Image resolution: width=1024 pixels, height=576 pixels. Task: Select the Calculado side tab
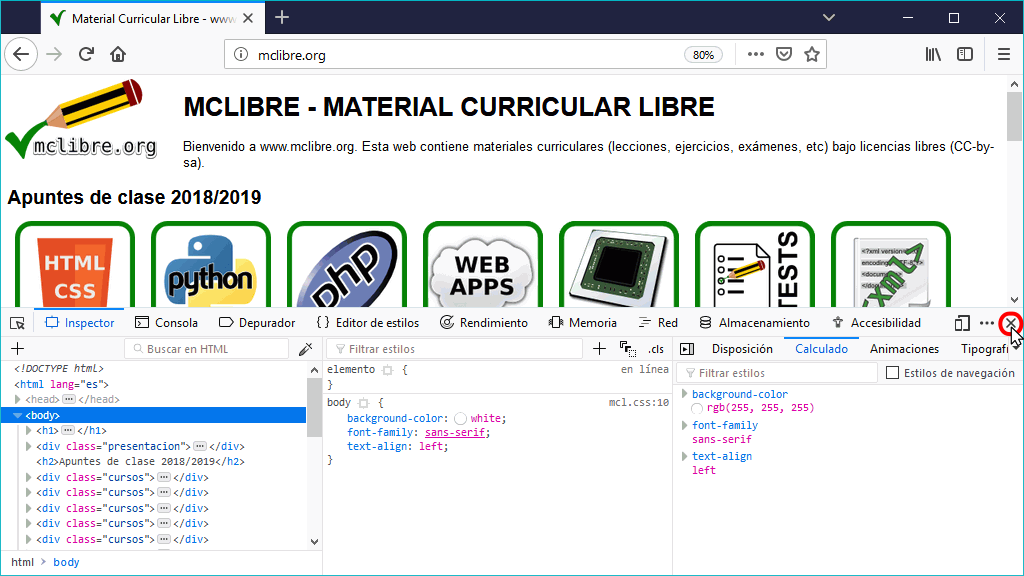(x=821, y=349)
